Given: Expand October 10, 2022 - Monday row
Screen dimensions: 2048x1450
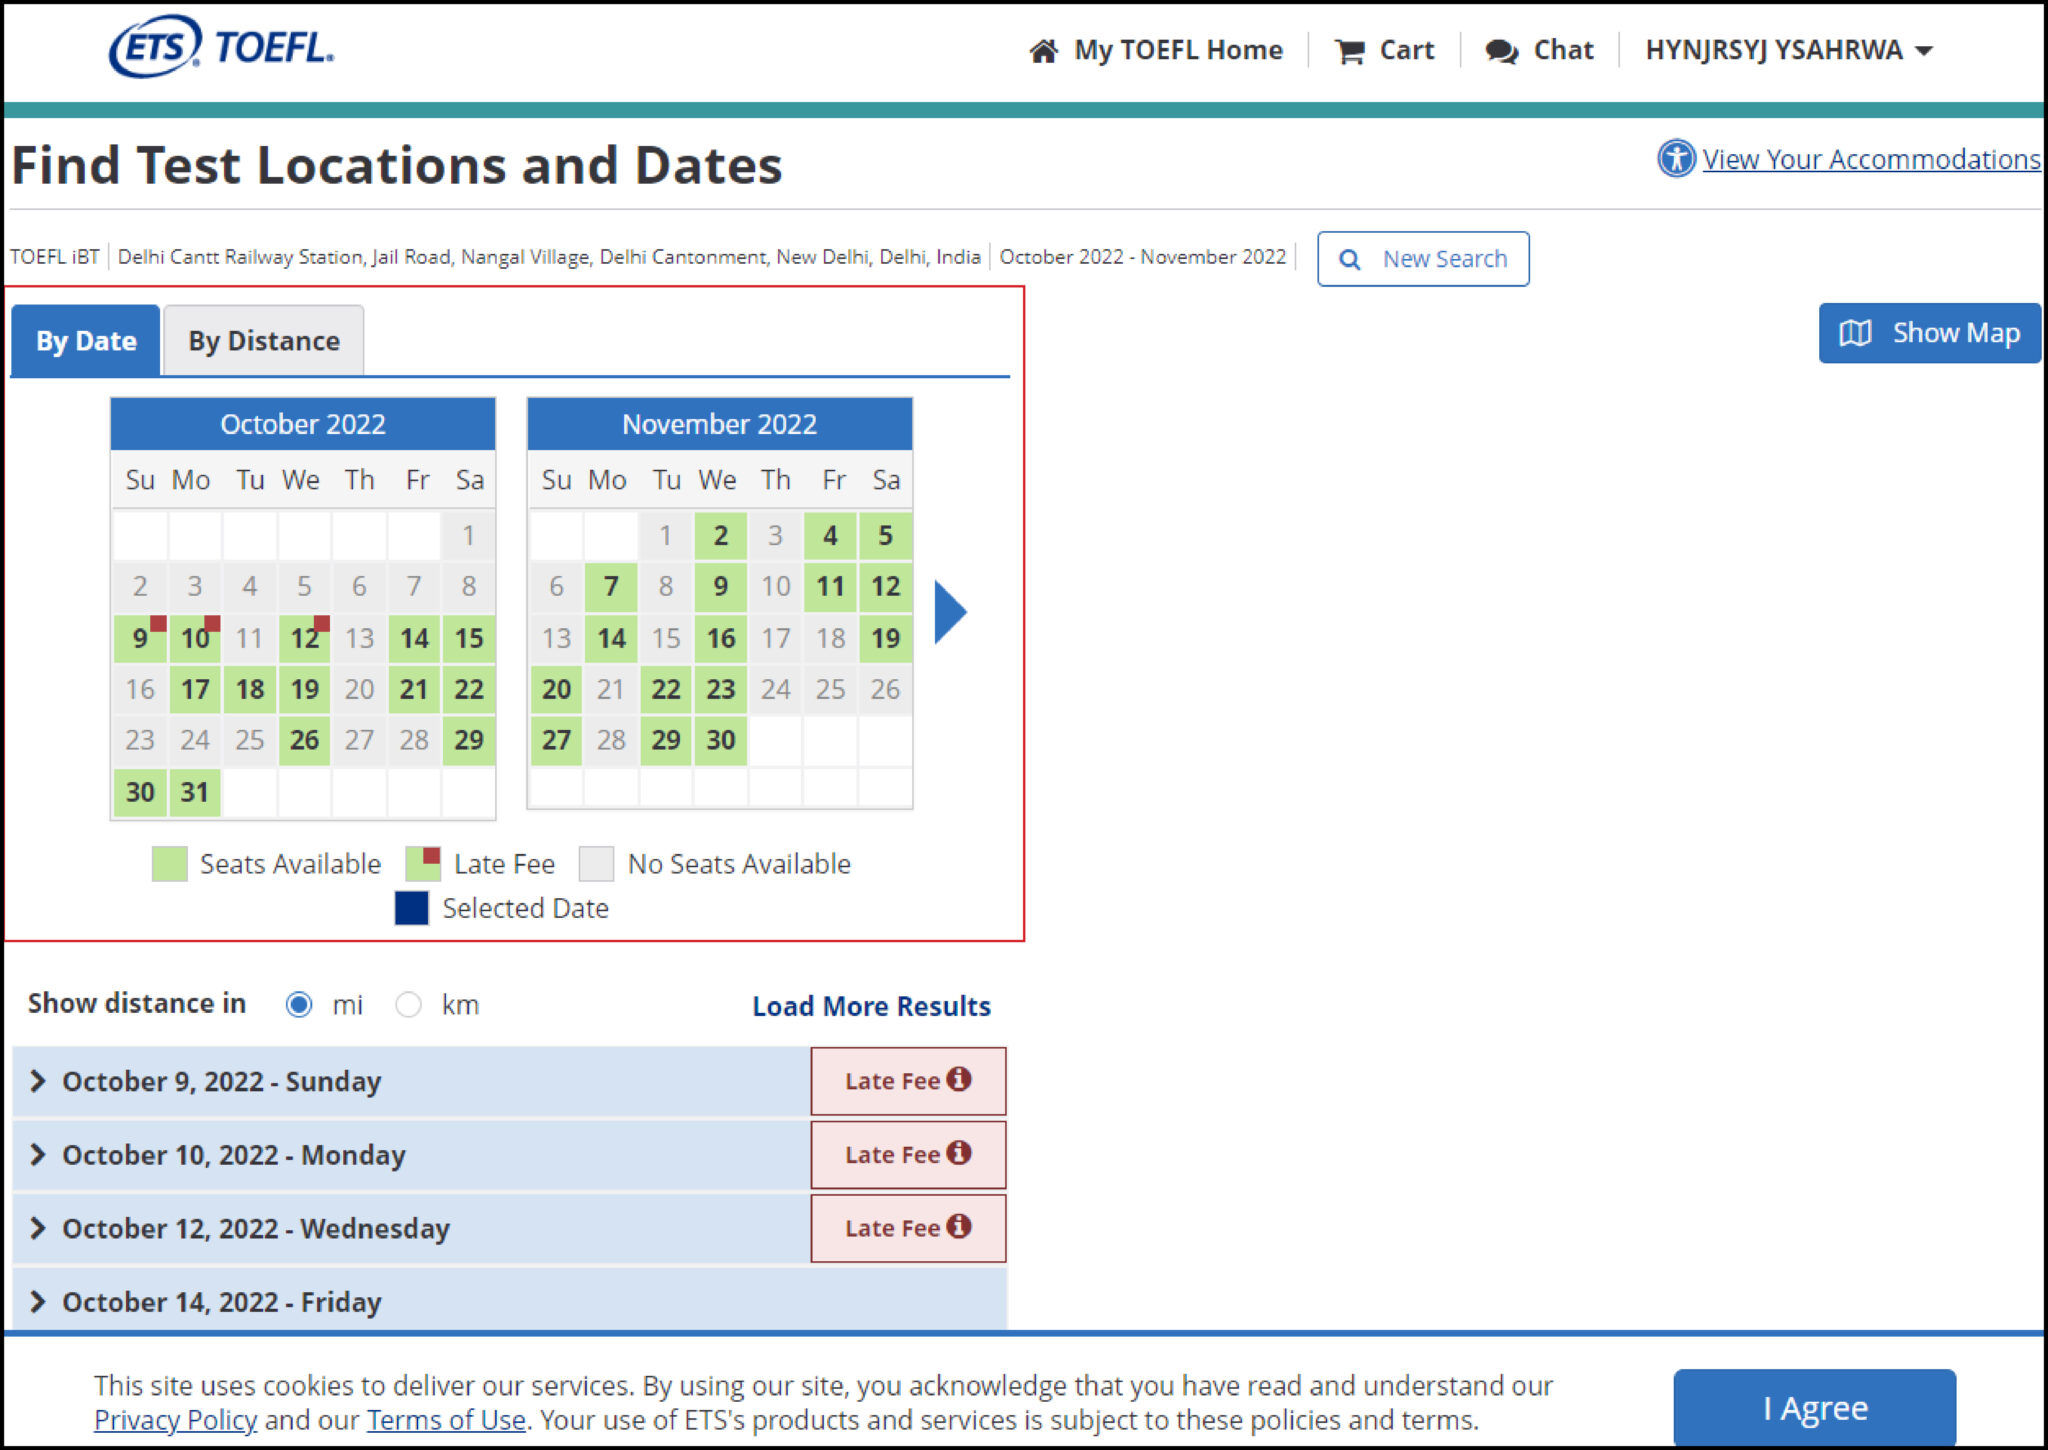Looking at the screenshot, I should 411,1155.
